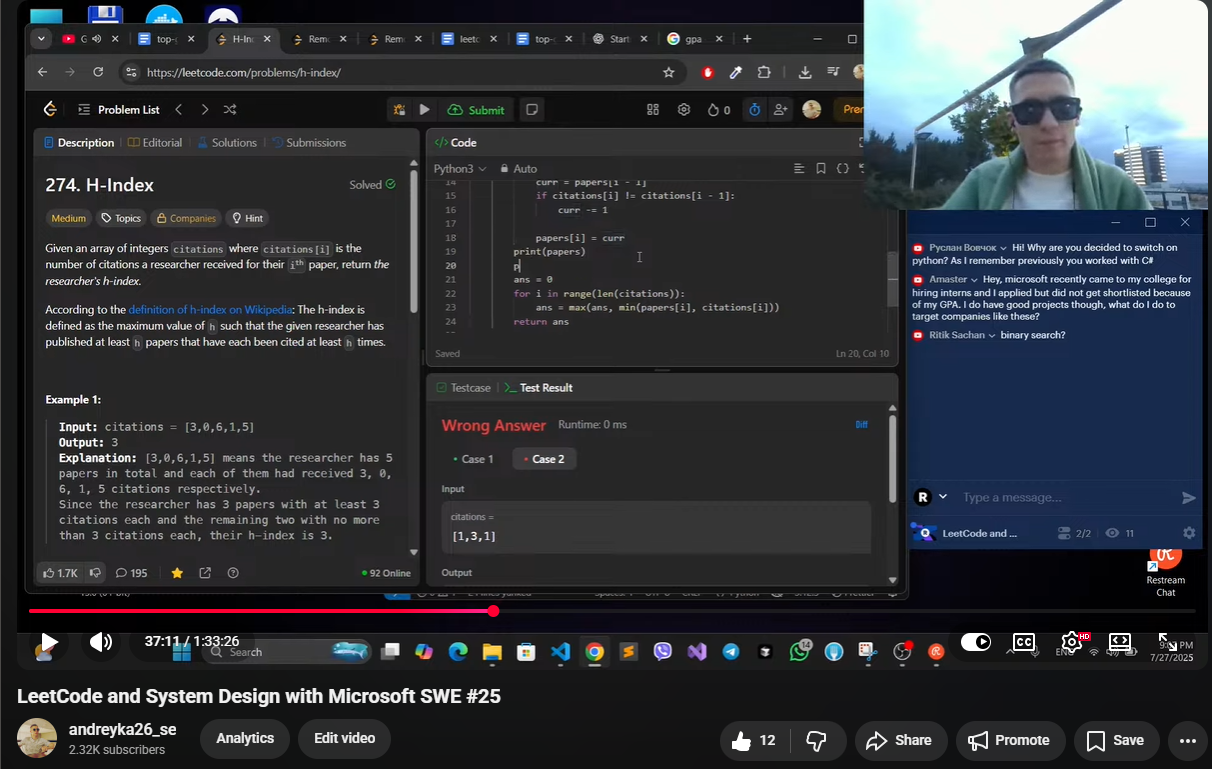Toggle closed captions with the CC button
Viewport: 1212px width, 769px height.
pyautogui.click(x=1023, y=642)
